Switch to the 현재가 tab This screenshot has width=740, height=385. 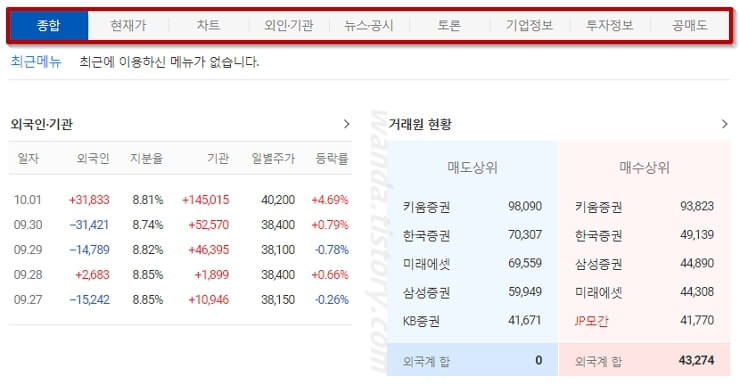coord(128,25)
